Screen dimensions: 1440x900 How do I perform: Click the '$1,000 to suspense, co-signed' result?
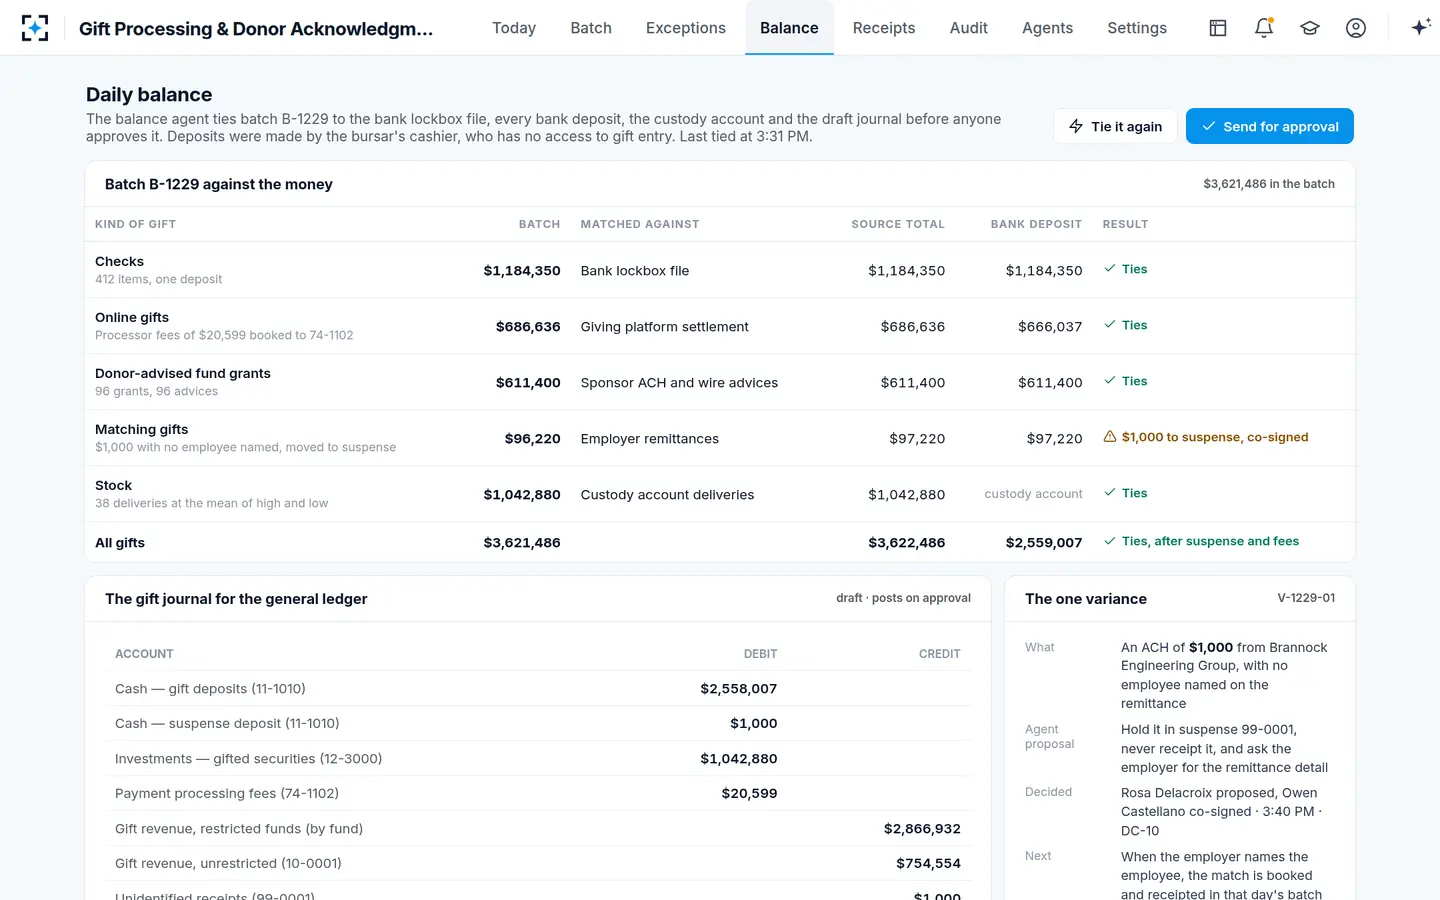coord(1206,437)
